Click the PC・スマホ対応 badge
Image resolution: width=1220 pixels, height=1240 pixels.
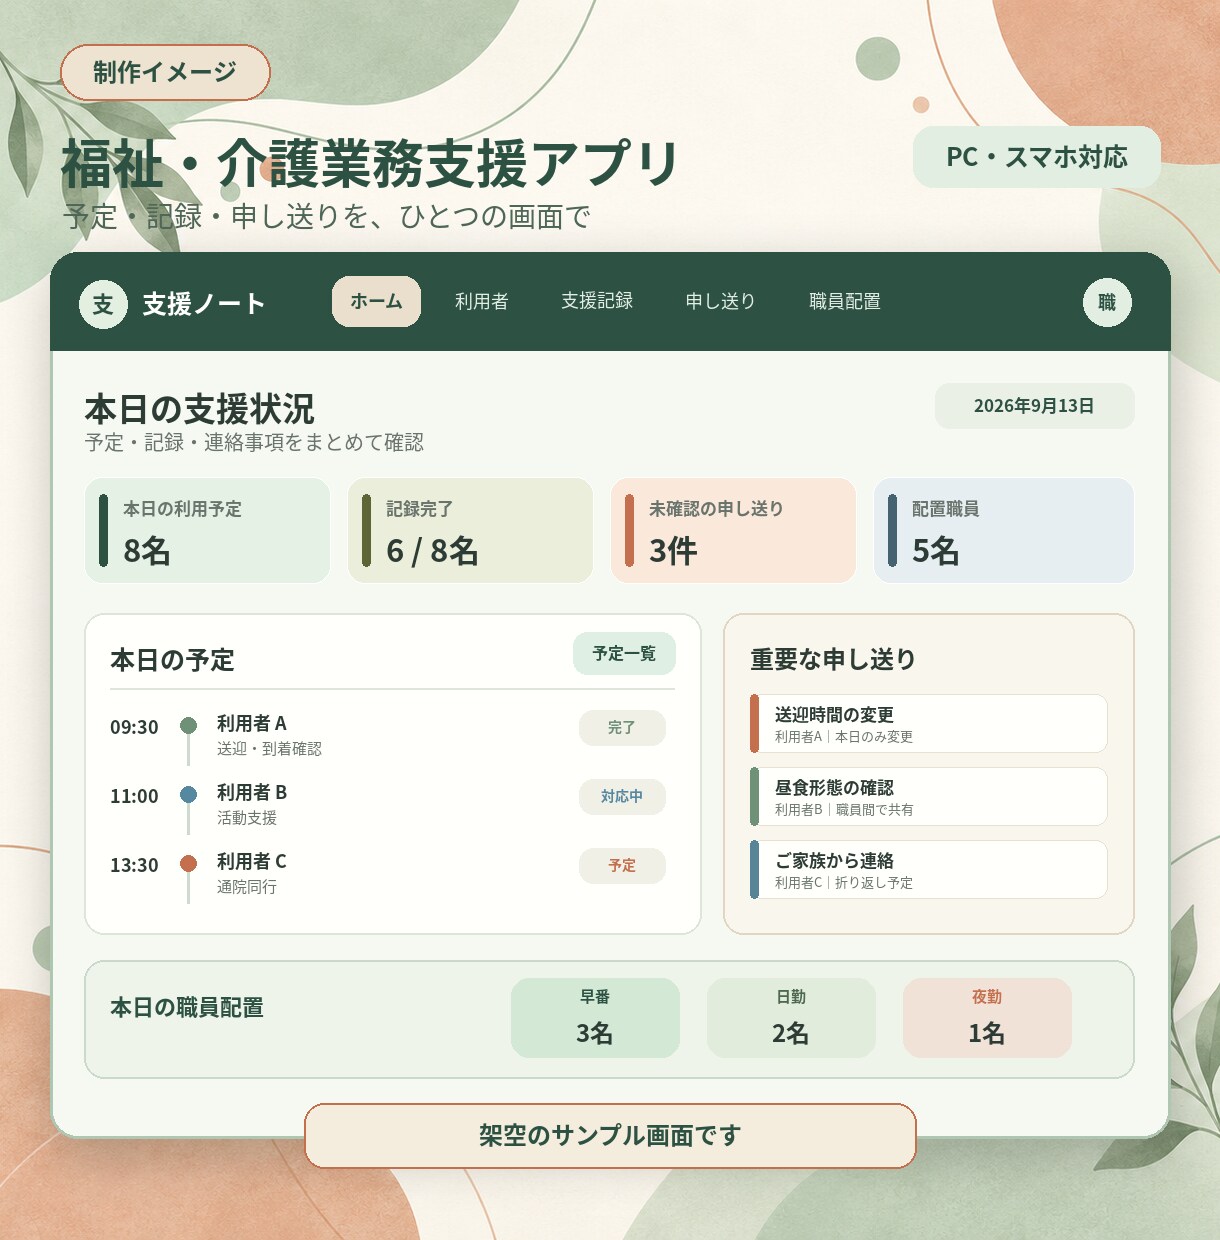pos(1037,157)
